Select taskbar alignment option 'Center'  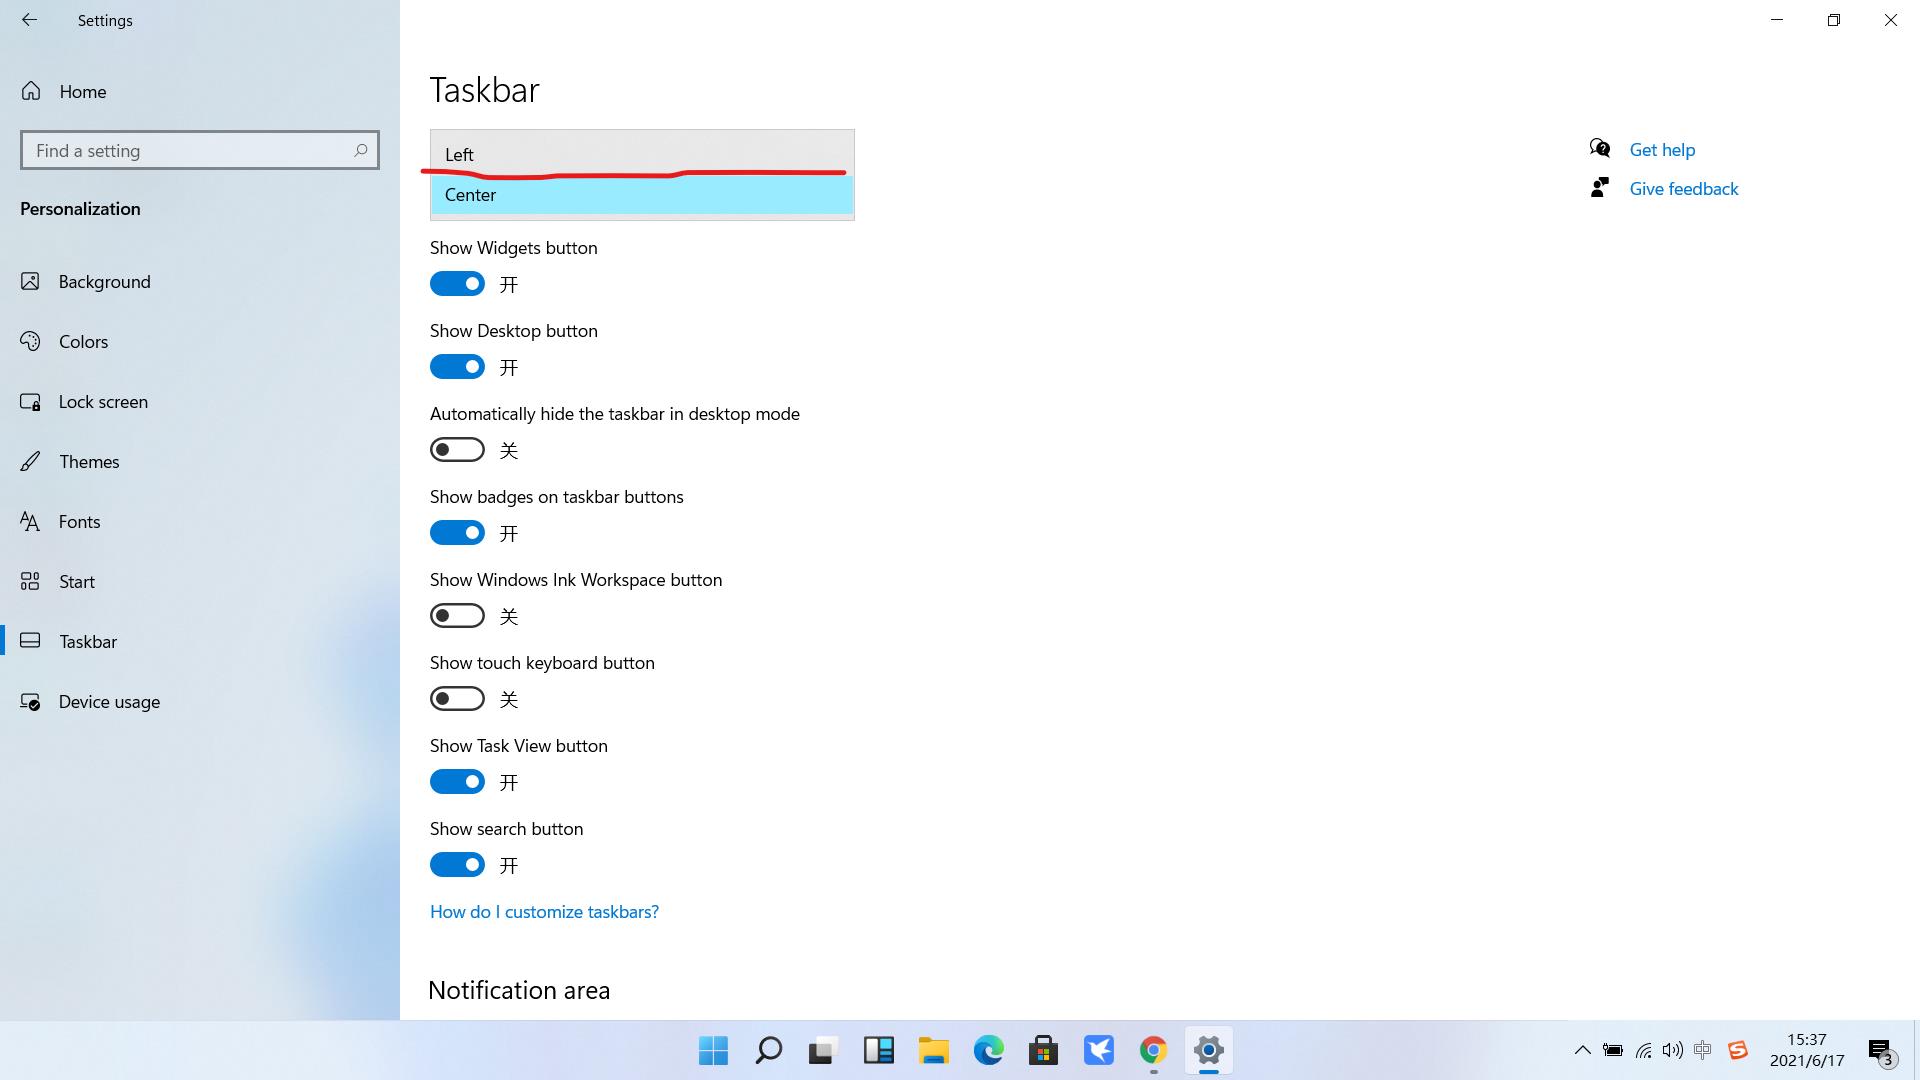[642, 194]
